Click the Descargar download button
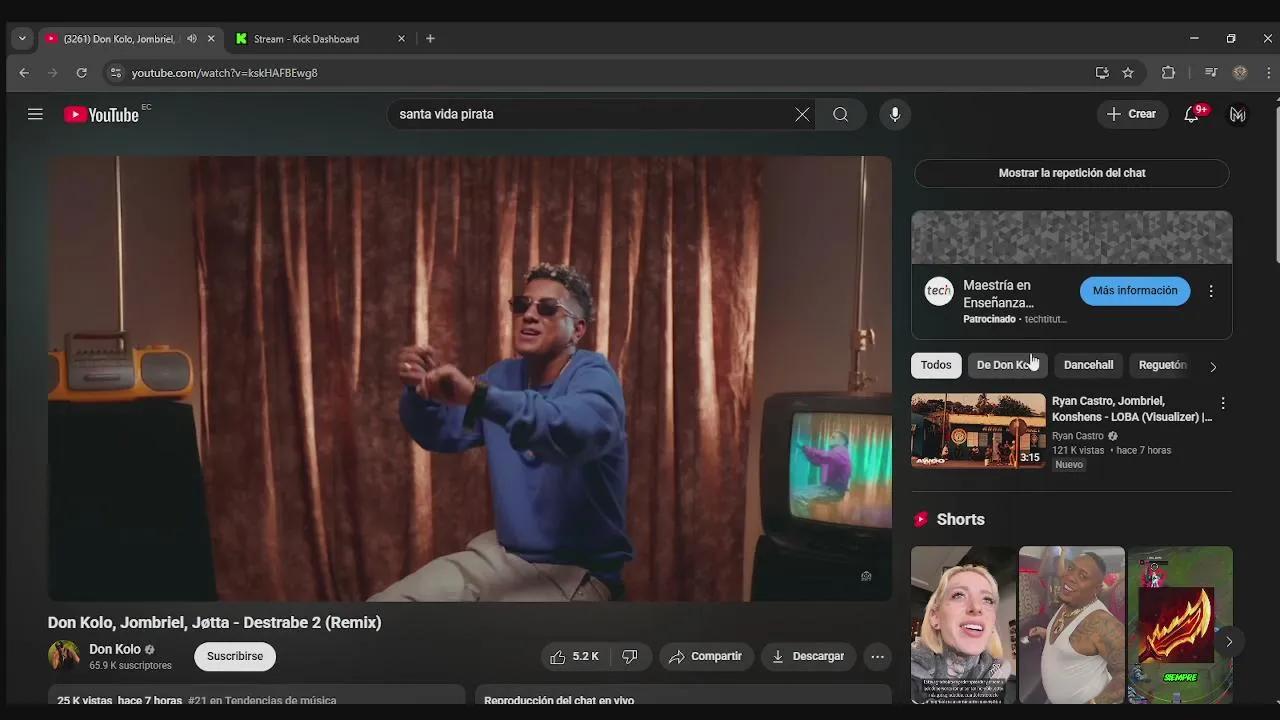The height and width of the screenshot is (720, 1280). [808, 656]
